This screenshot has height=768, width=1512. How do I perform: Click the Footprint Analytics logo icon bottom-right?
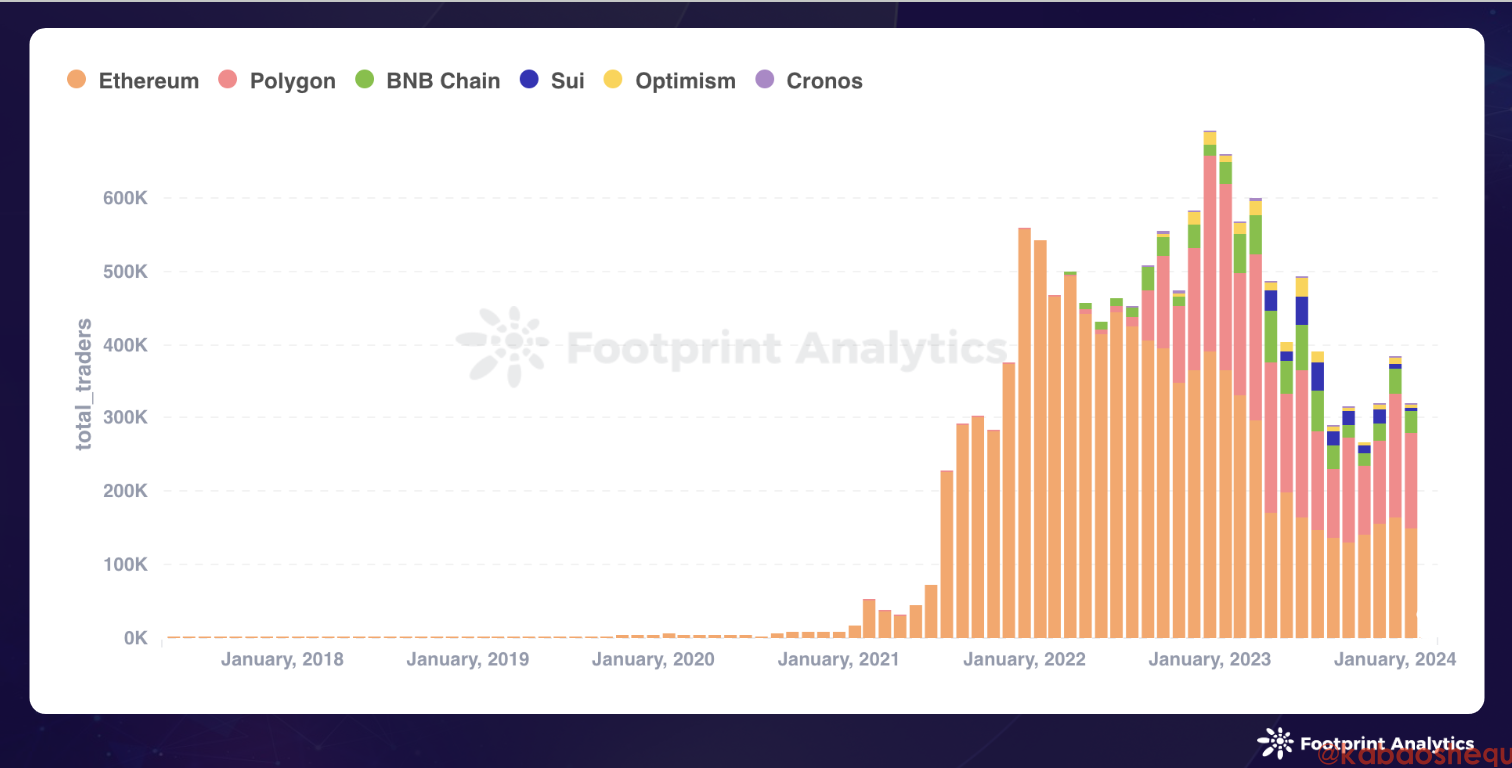(1275, 743)
